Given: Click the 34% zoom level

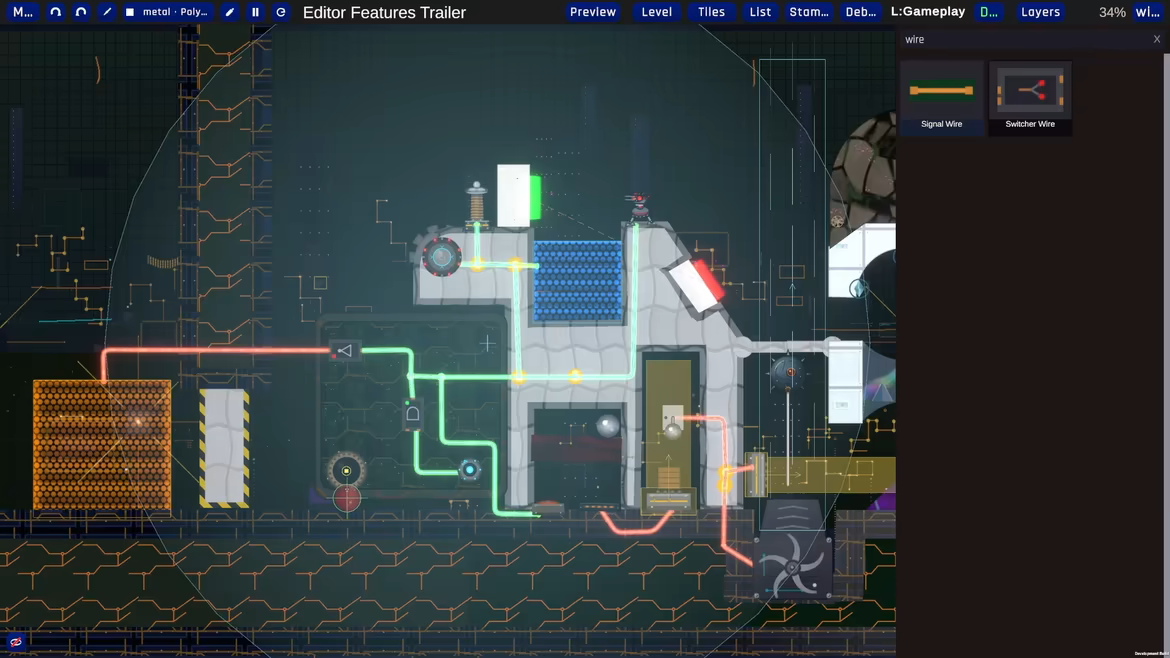Looking at the screenshot, I should tap(1112, 12).
